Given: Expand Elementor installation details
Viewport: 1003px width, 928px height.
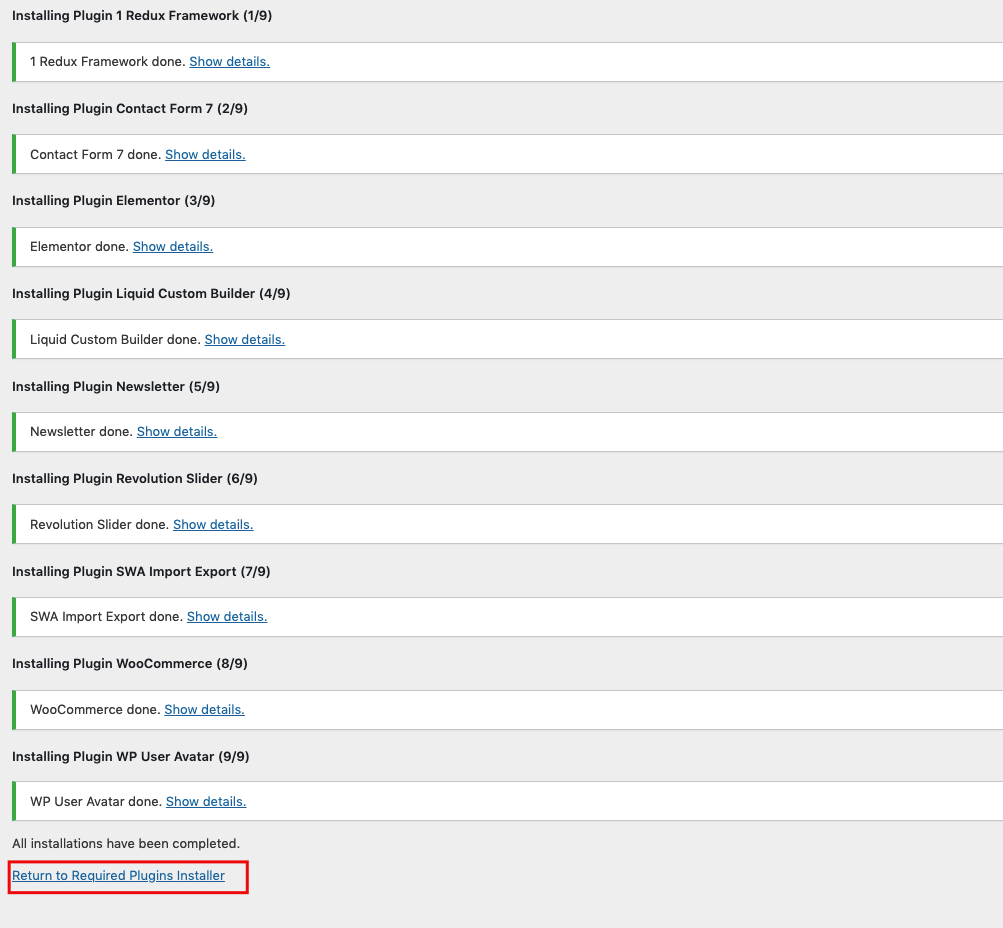Looking at the screenshot, I should 173,247.
